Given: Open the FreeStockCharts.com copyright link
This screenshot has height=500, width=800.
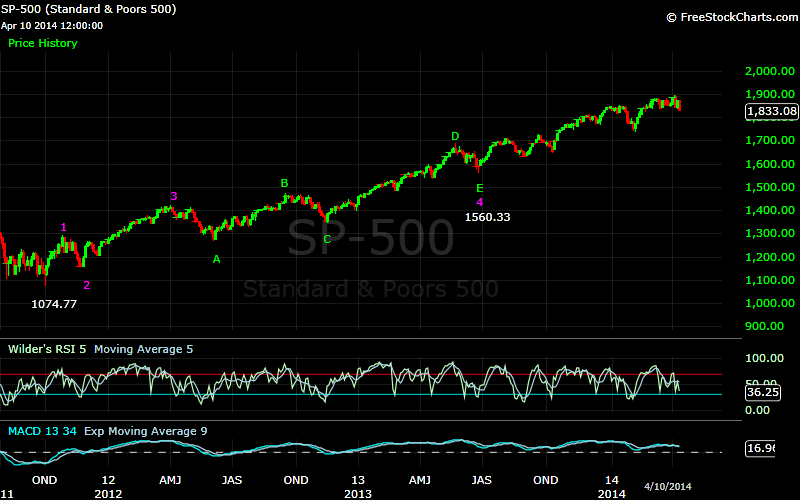Looking at the screenshot, I should pos(733,17).
